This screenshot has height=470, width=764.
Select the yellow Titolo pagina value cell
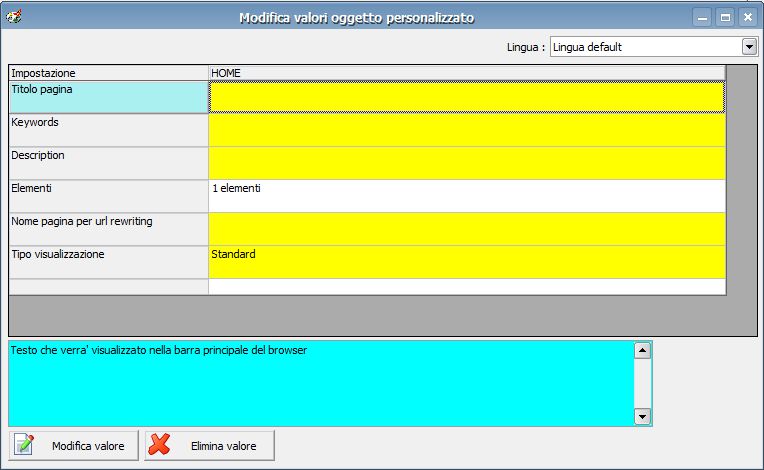click(467, 97)
